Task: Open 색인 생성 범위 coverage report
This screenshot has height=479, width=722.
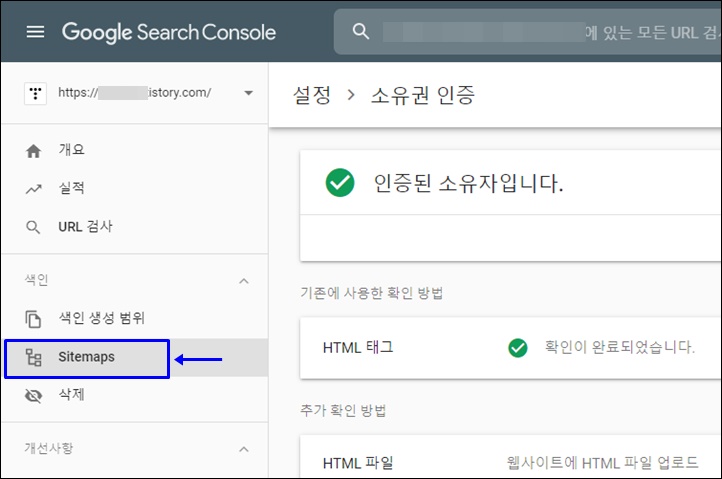Action: coord(102,318)
